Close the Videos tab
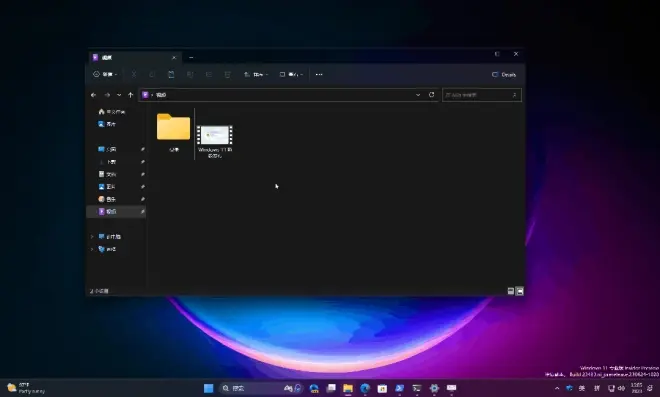Screen dimensions: 660x397 tap(174, 58)
